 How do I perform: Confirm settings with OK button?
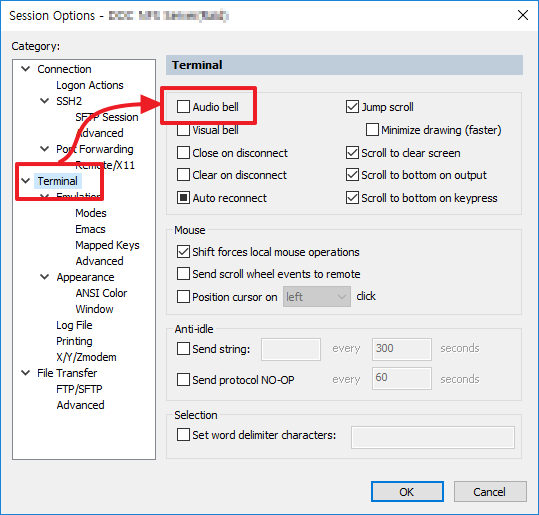coord(407,492)
